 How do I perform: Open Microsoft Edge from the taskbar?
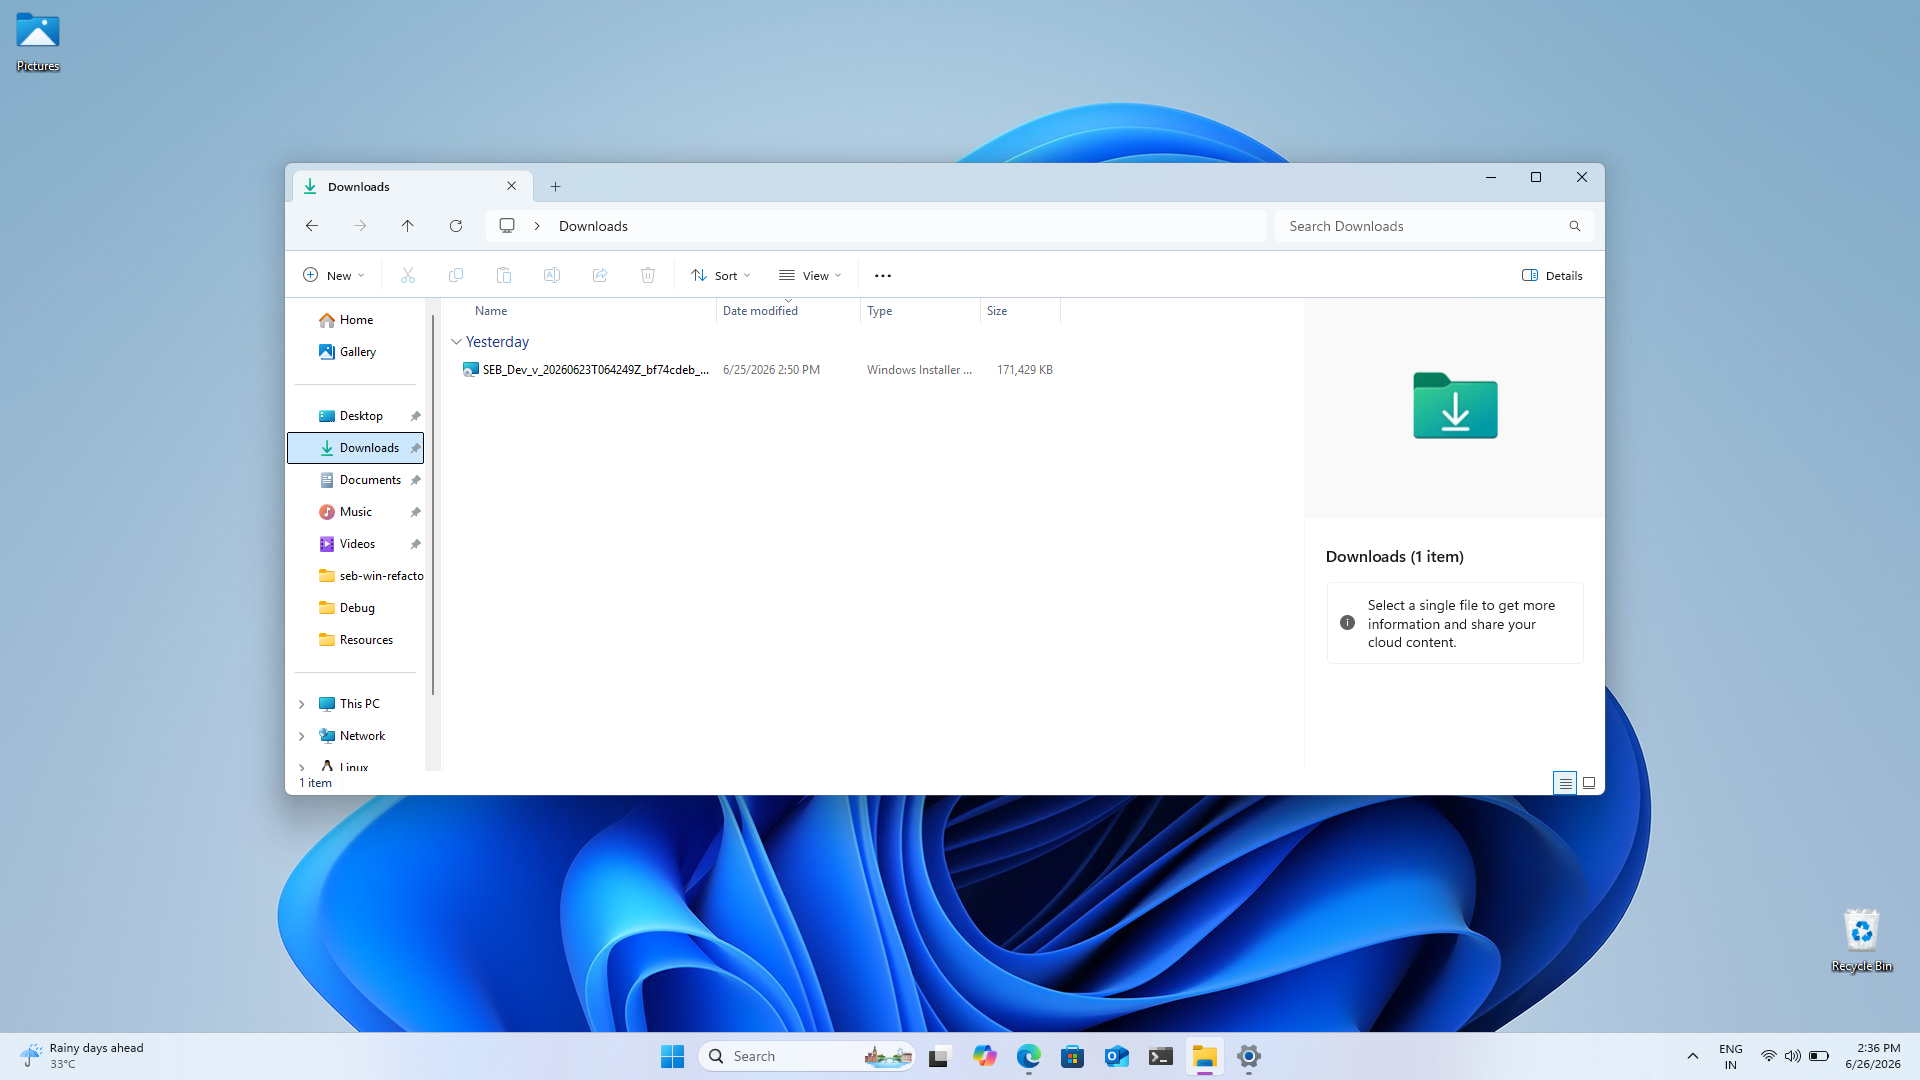[1029, 1056]
